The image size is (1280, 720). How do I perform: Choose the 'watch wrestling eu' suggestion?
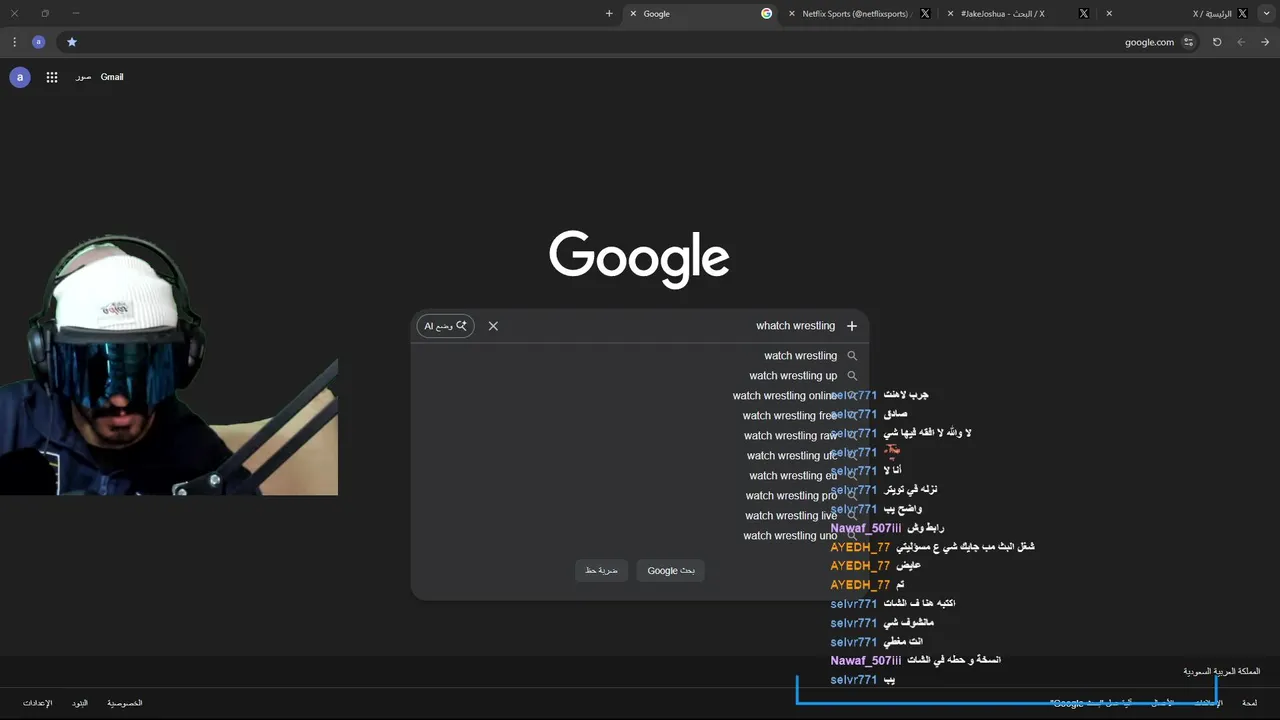click(640, 476)
